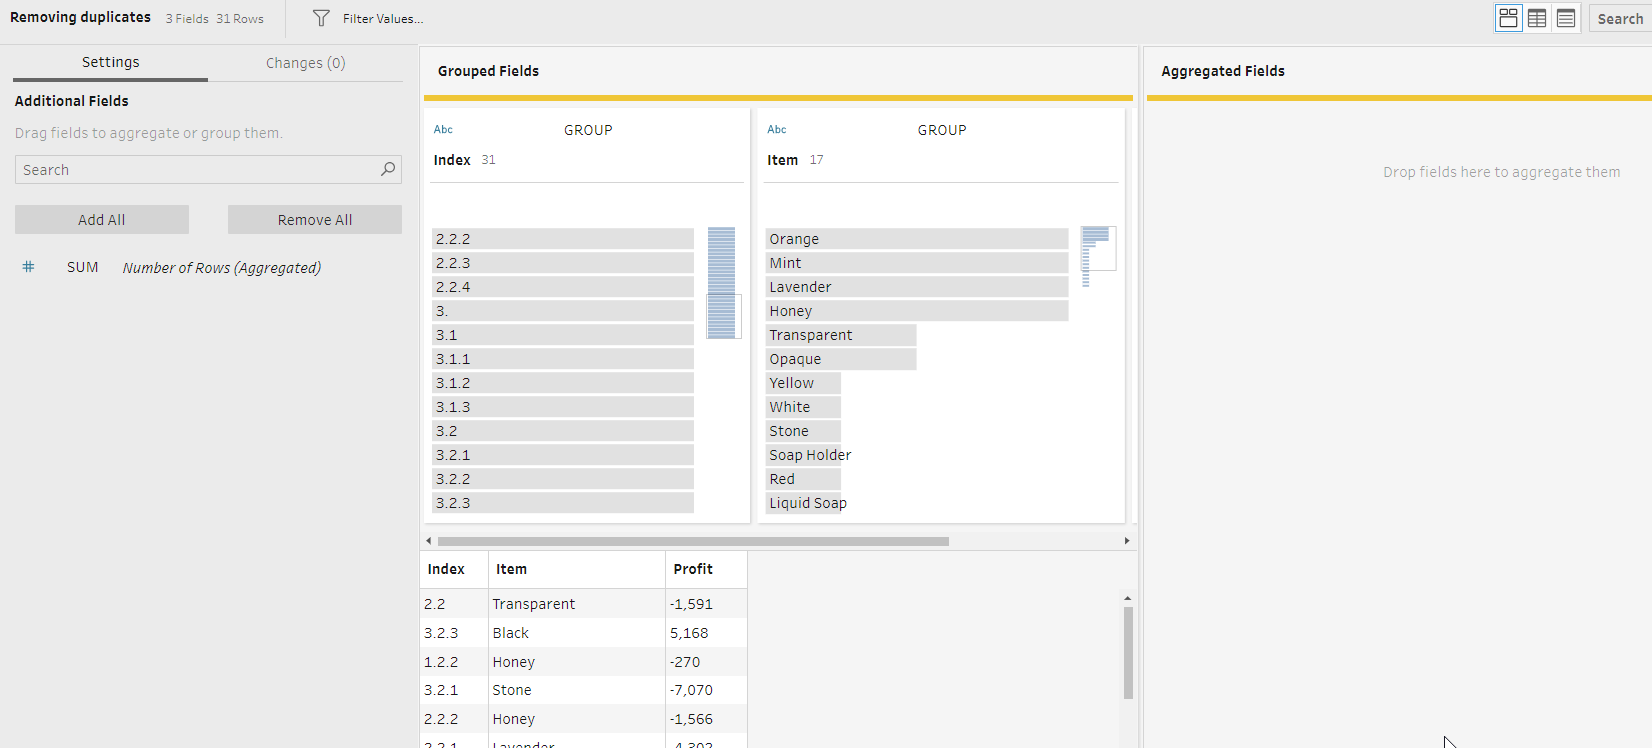The width and height of the screenshot is (1652, 748).
Task: Open the Changes (0) tab
Action: coord(305,63)
